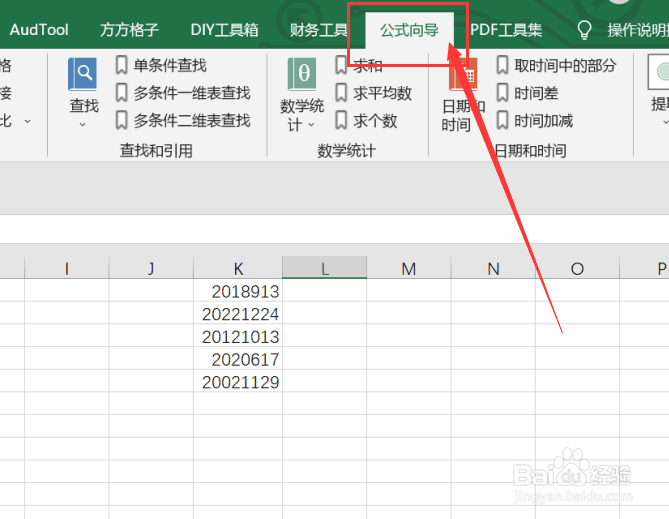The height and width of the screenshot is (519, 669).
Task: Select the 财务工具 tab
Action: pyautogui.click(x=319, y=30)
